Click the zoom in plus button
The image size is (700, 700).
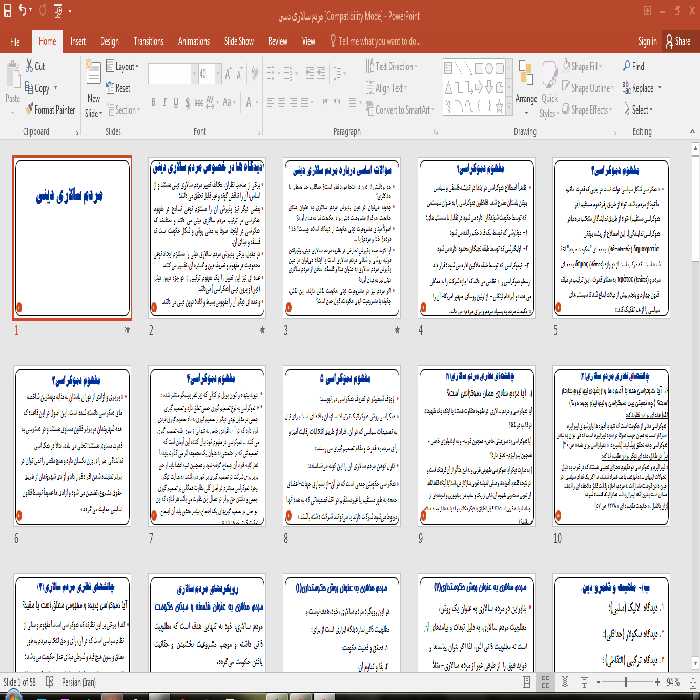[x=657, y=682]
